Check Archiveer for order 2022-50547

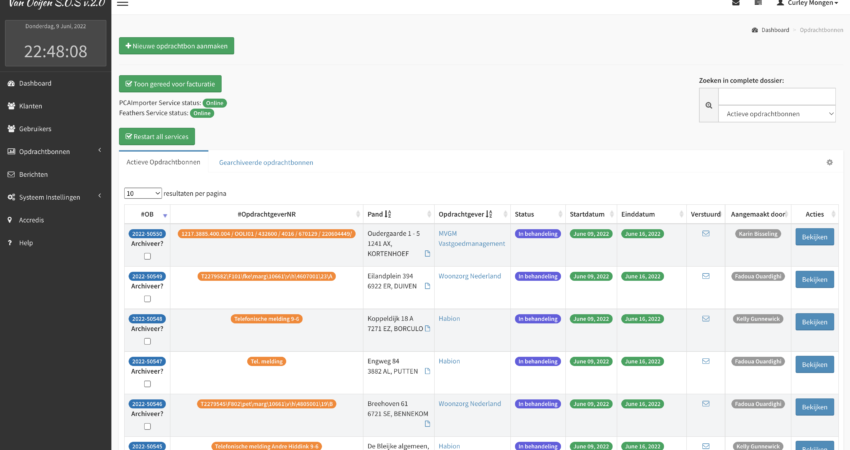click(147, 384)
